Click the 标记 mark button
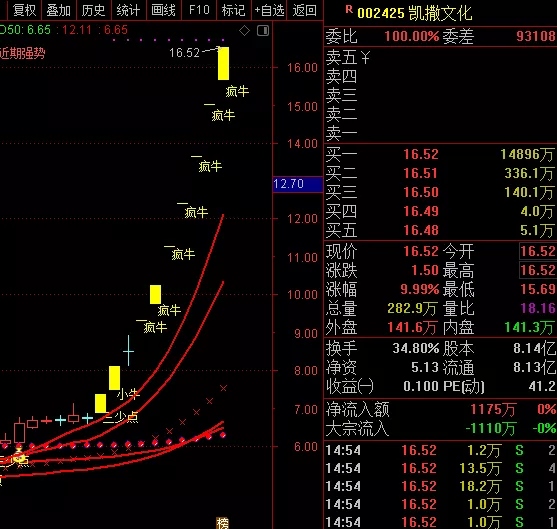The image size is (557, 529). pyautogui.click(x=233, y=10)
